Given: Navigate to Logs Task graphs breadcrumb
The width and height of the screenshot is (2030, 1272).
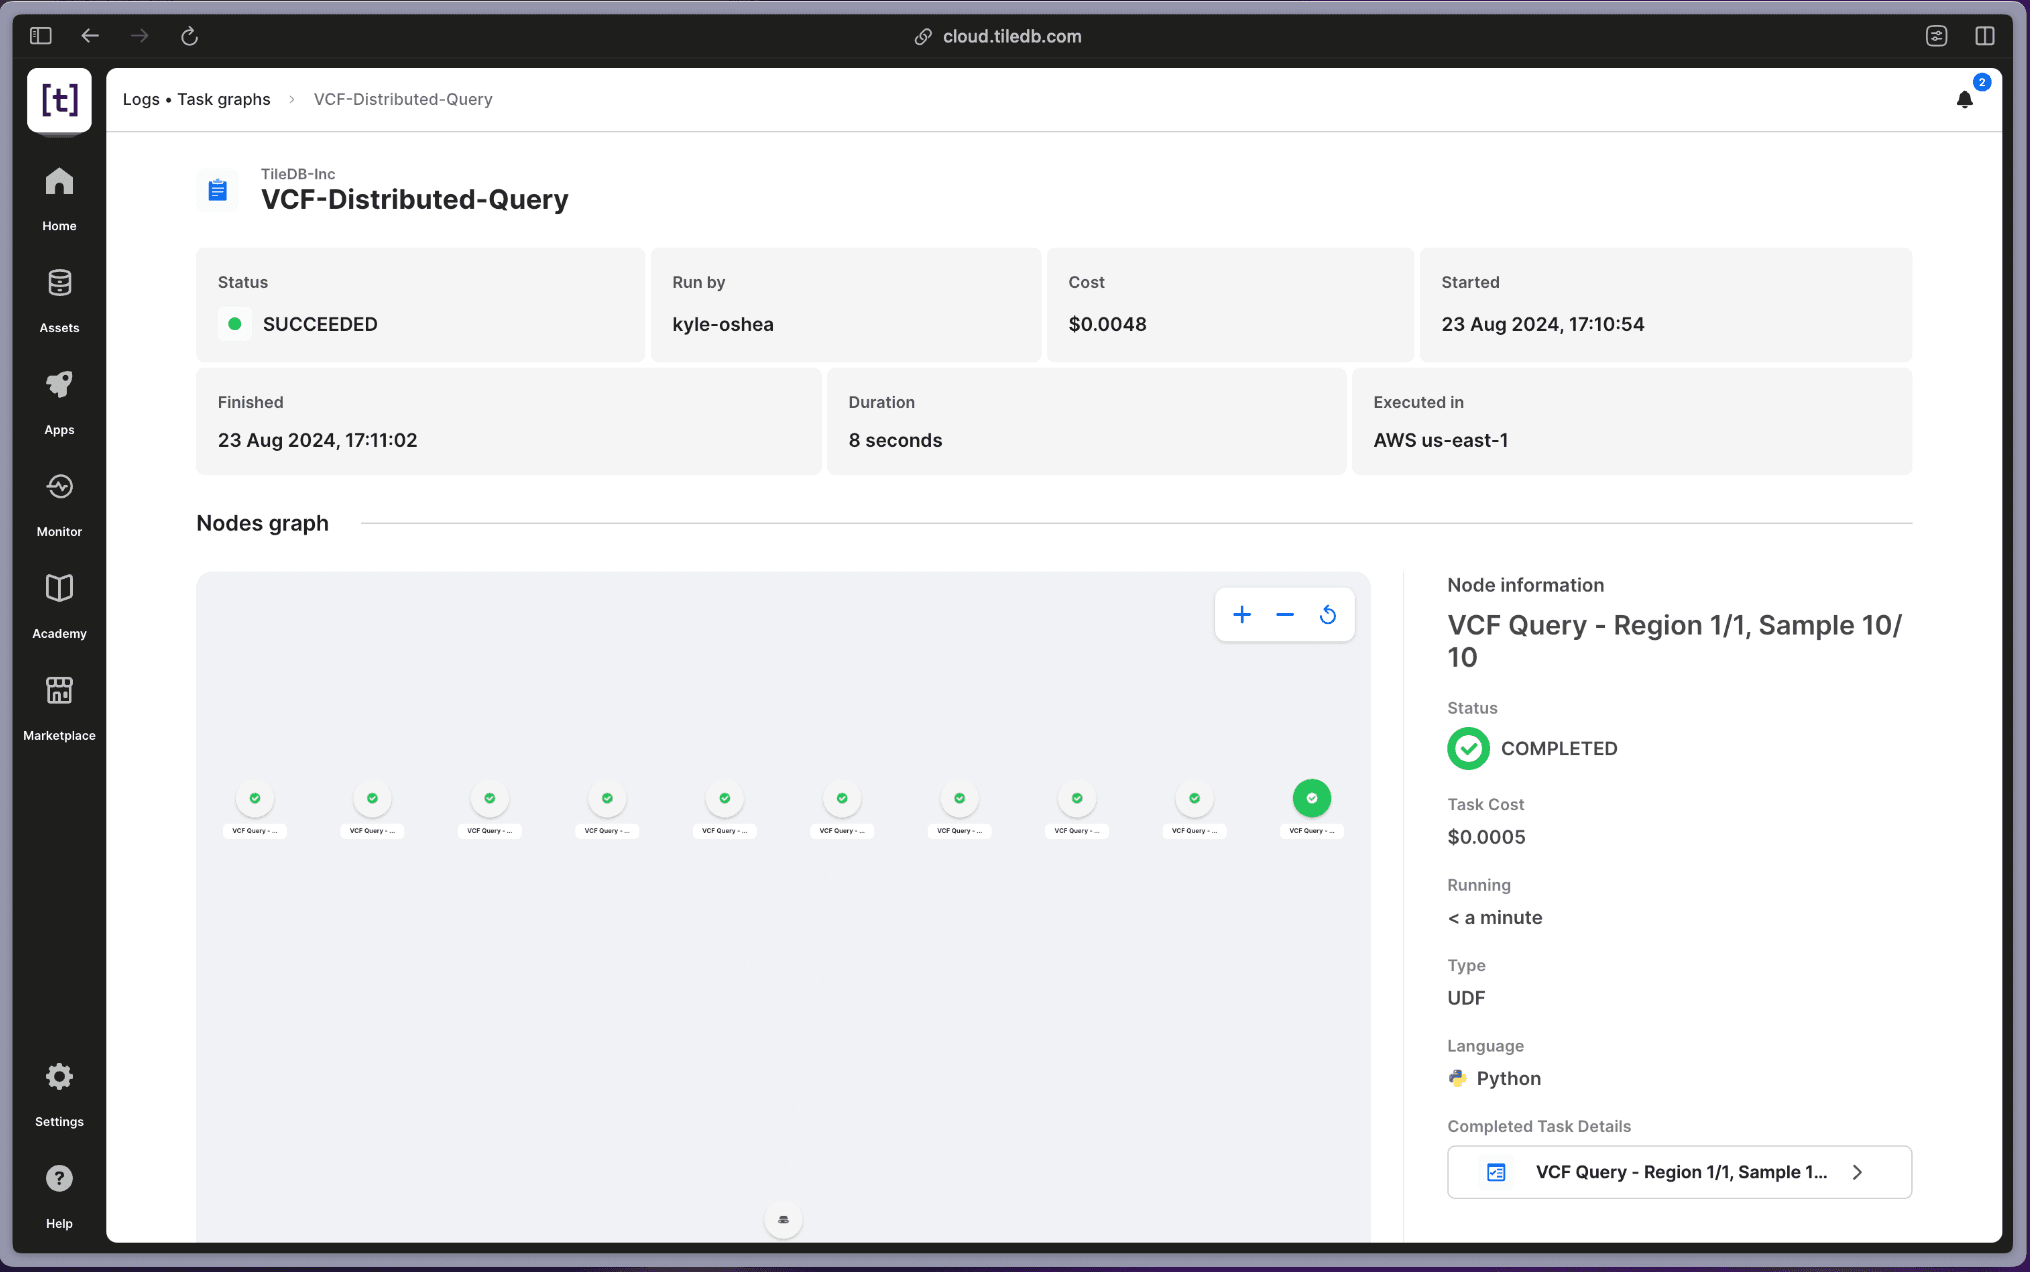Looking at the screenshot, I should [x=196, y=100].
